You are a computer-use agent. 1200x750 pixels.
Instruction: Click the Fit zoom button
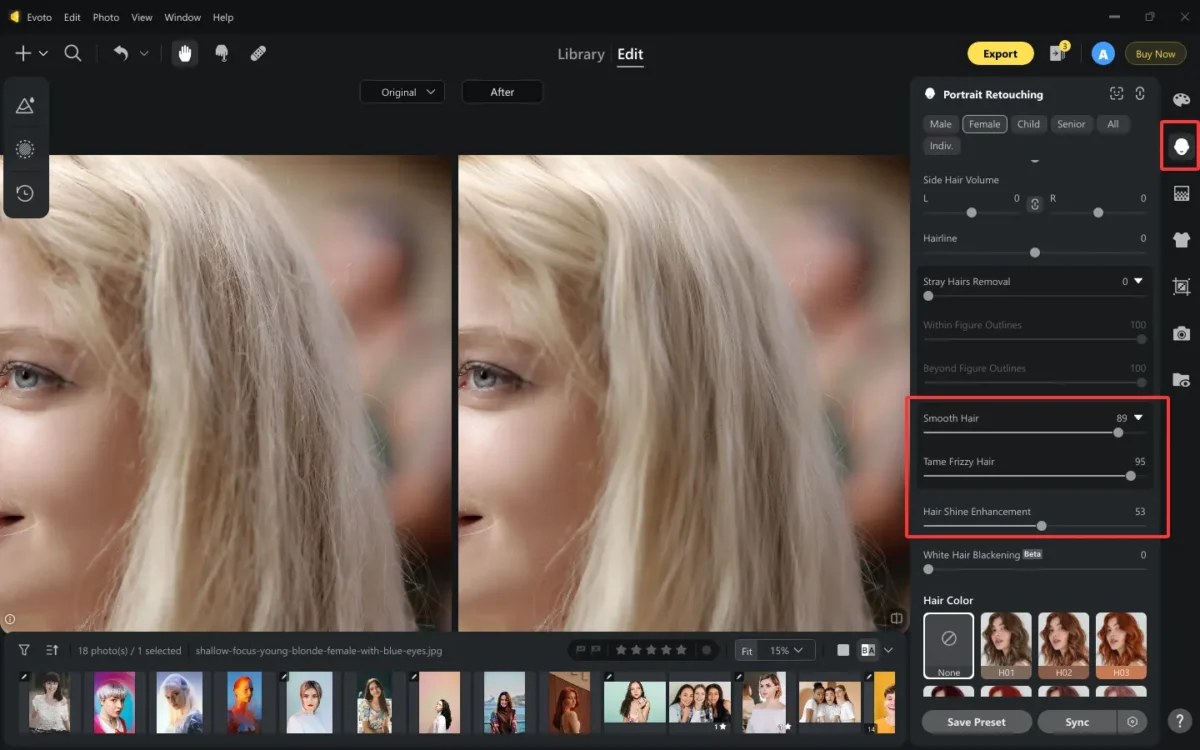tap(747, 650)
